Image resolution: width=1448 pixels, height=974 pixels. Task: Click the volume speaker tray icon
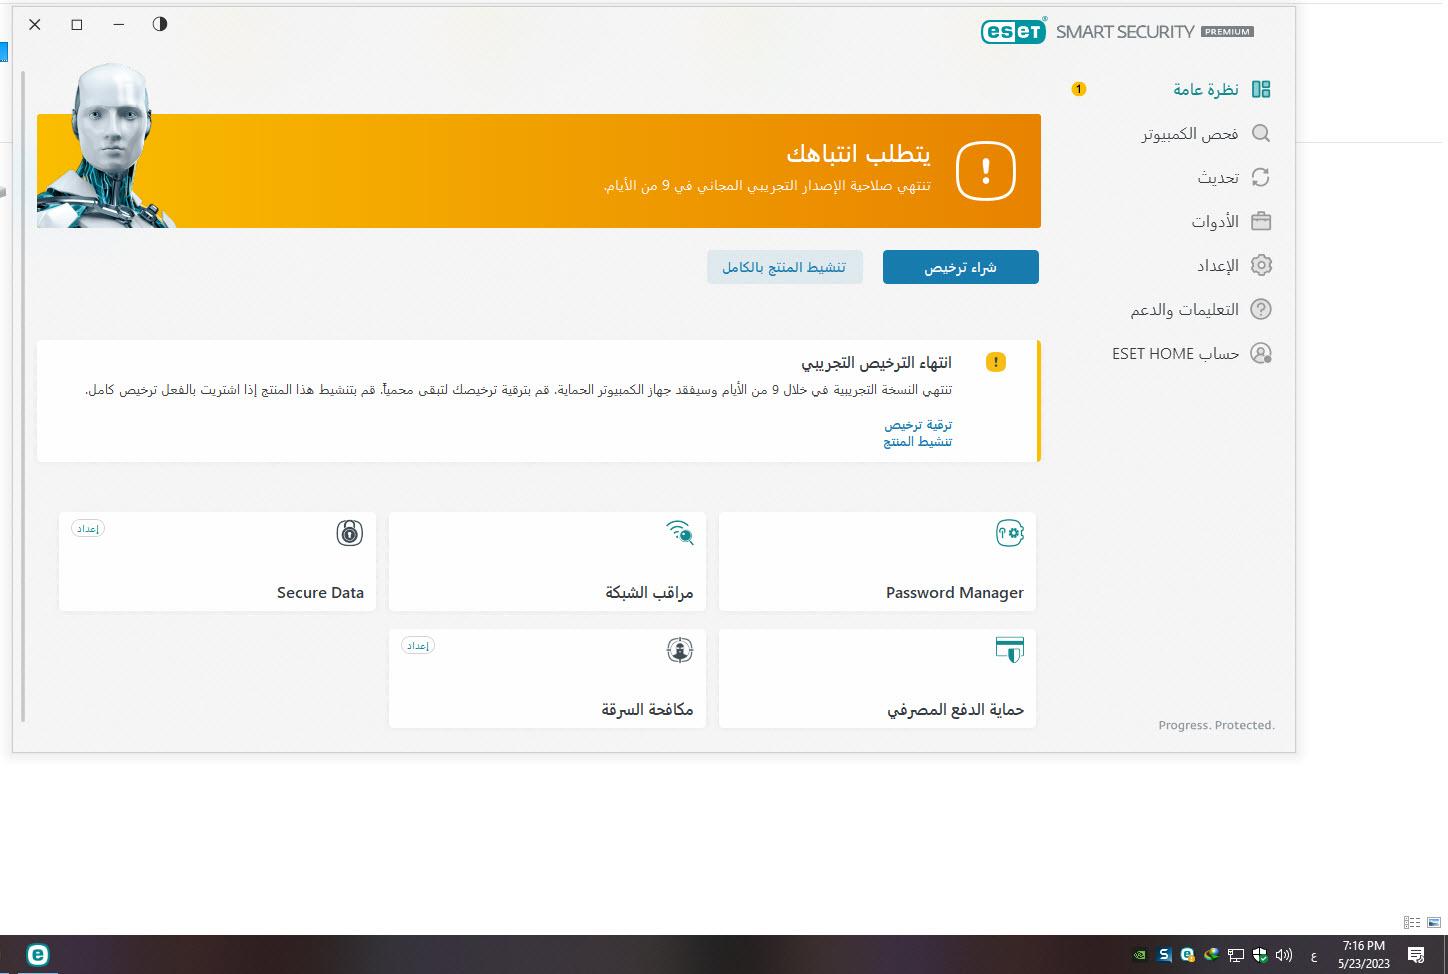coord(1284,955)
